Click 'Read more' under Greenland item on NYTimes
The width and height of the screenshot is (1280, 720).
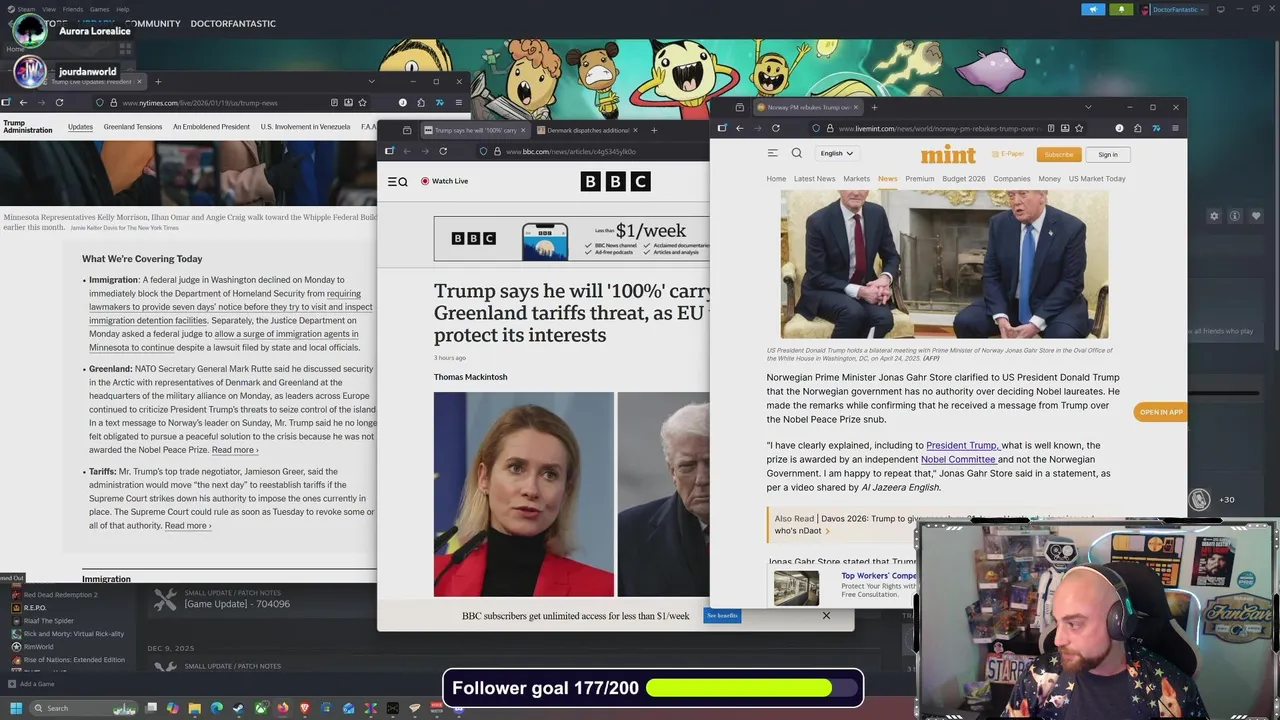pos(235,450)
